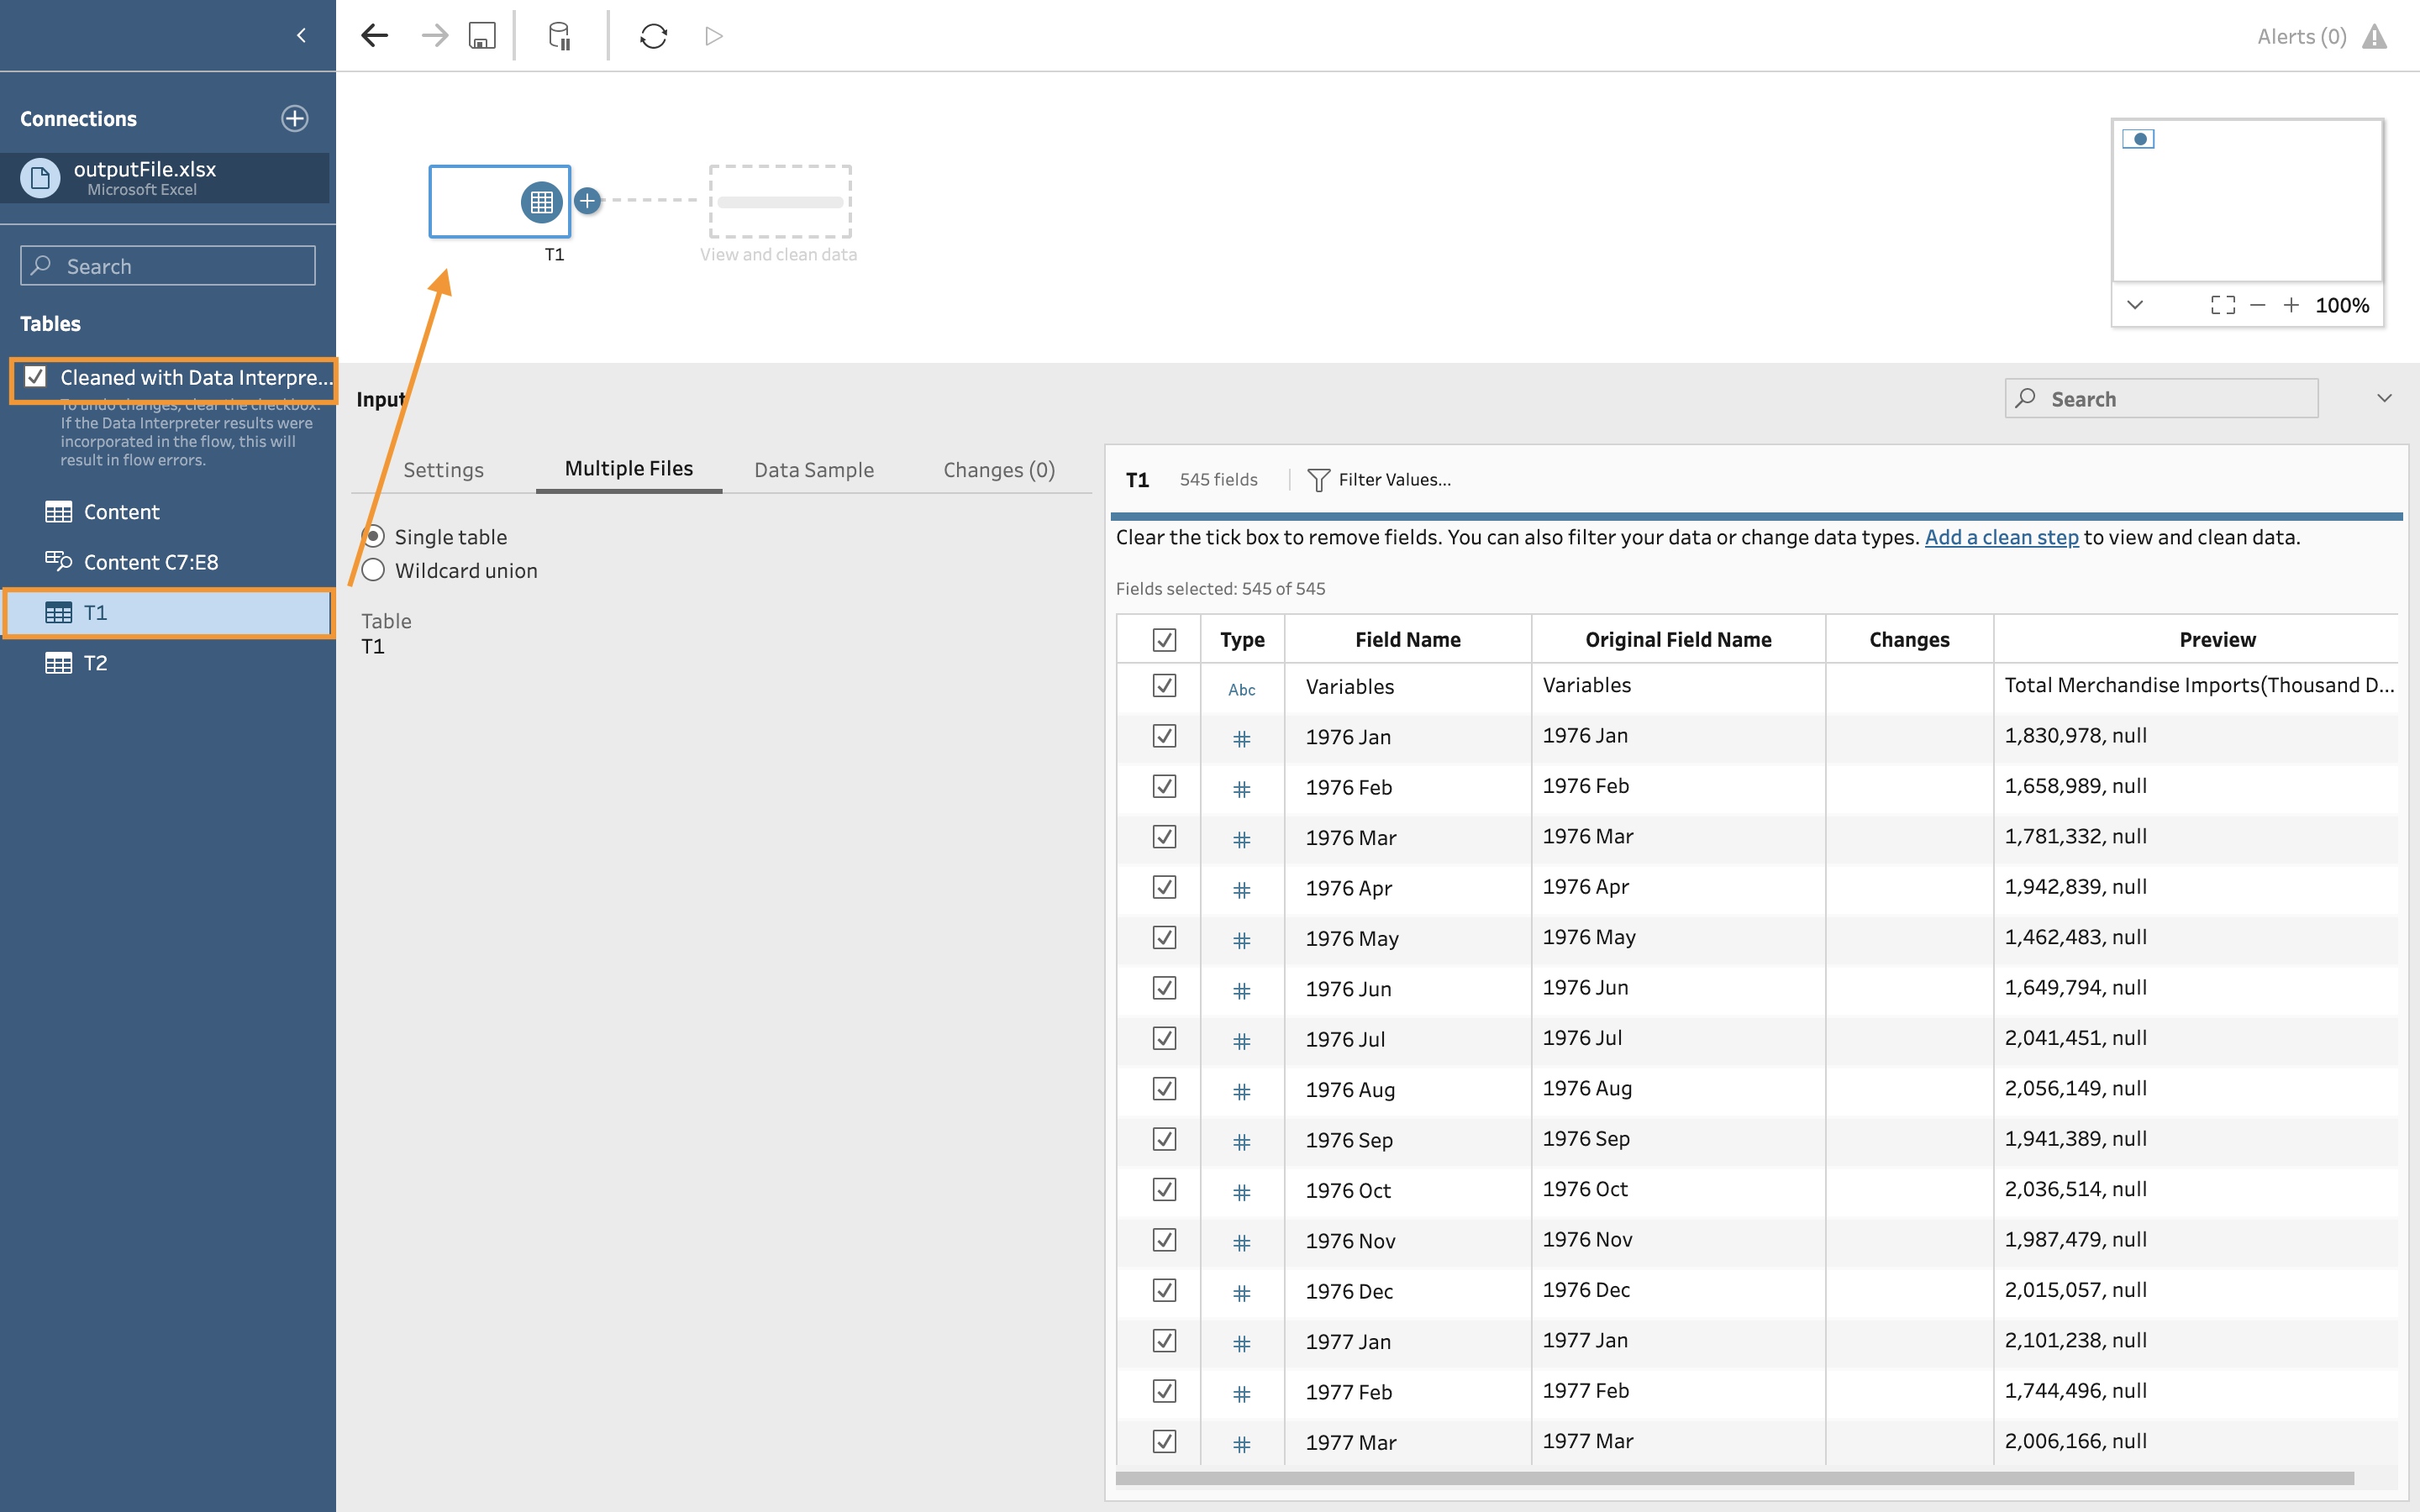This screenshot has height=1512, width=2420.
Task: Click the run flow play icon
Action: (x=713, y=36)
